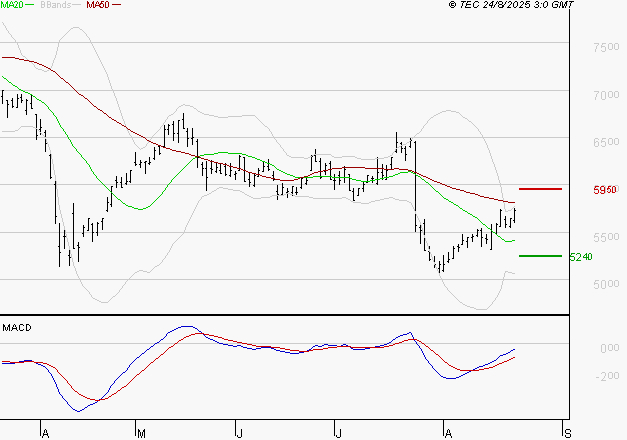The height and width of the screenshot is (440, 627).
Task: Click the 7500 price axis label
Action: pyautogui.click(x=606, y=47)
